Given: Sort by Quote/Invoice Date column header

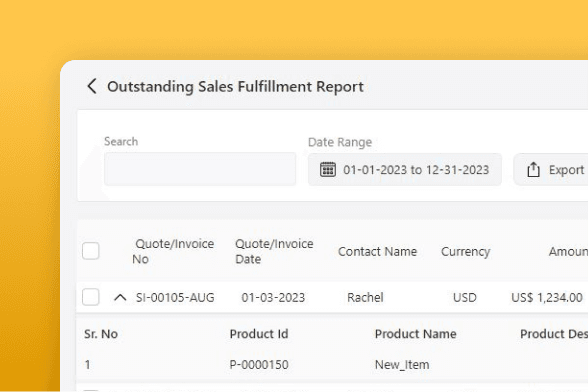Looking at the screenshot, I should 274,251.
